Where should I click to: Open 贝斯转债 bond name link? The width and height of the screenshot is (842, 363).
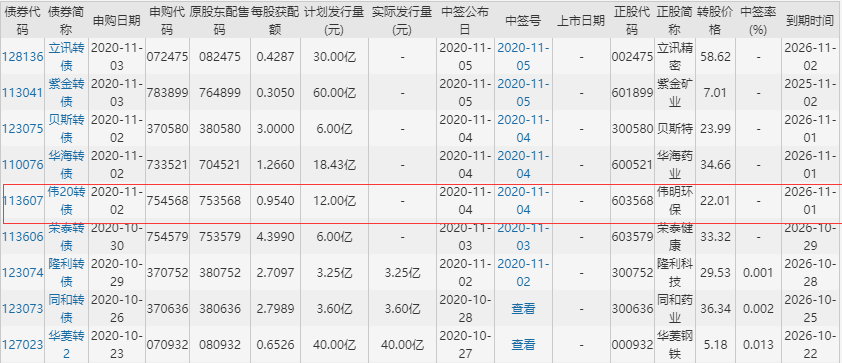click(66, 128)
